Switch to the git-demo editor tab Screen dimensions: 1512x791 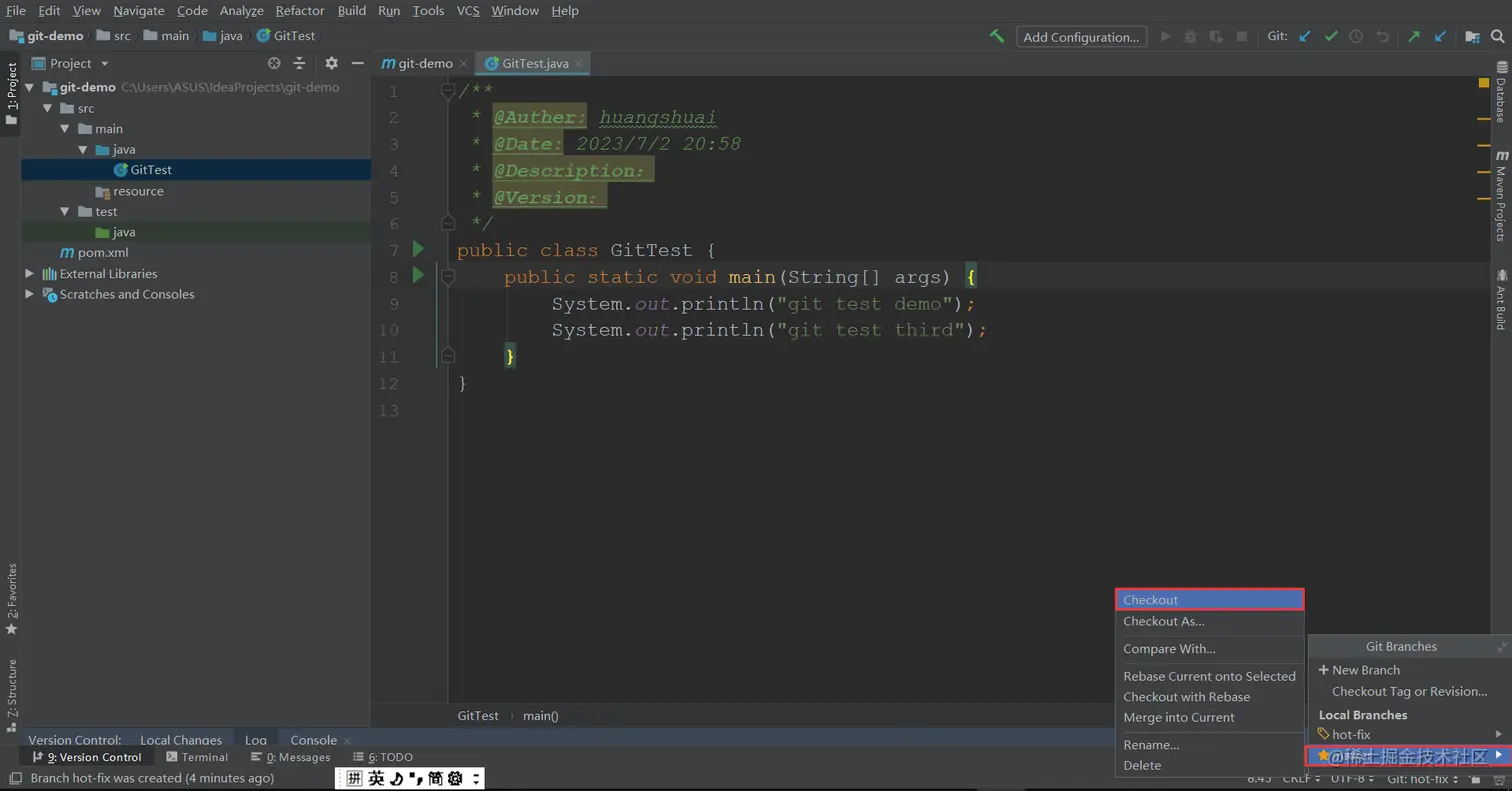point(425,63)
